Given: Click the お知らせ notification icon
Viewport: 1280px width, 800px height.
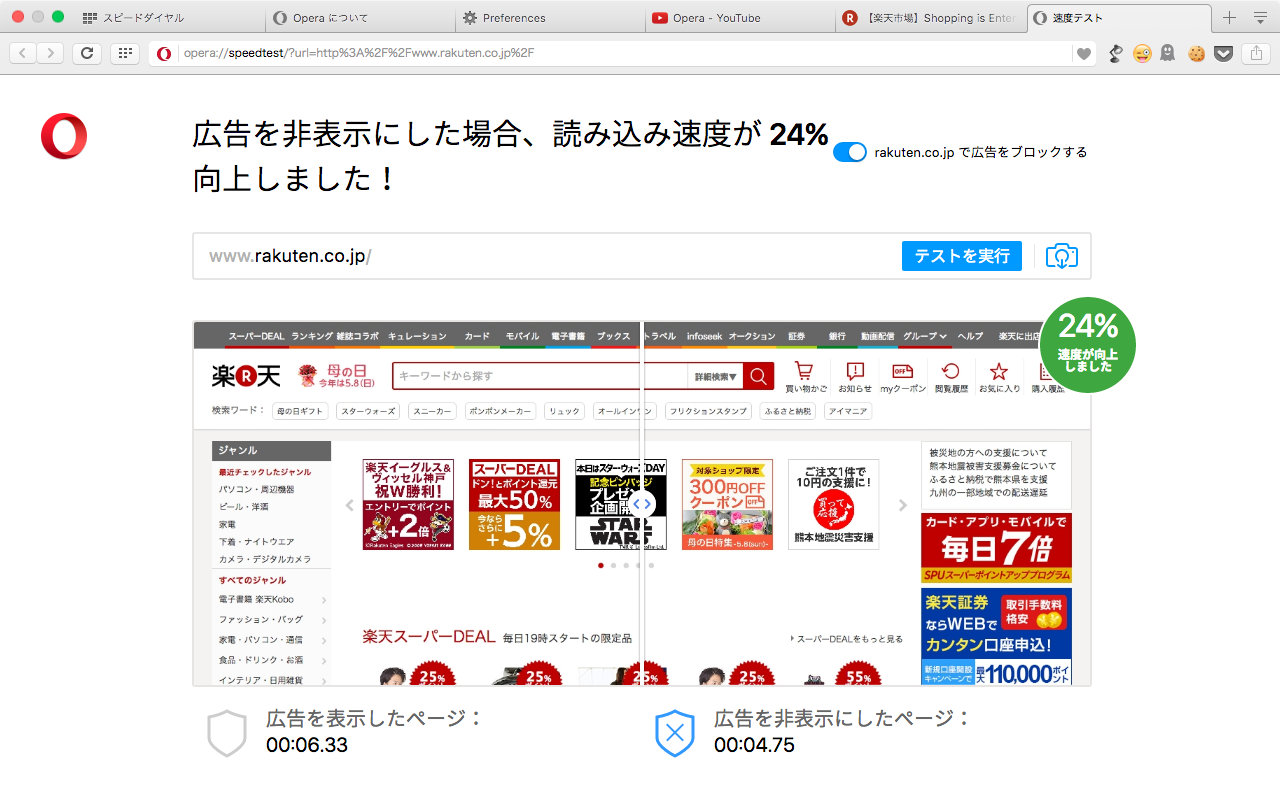Looking at the screenshot, I should tap(855, 377).
